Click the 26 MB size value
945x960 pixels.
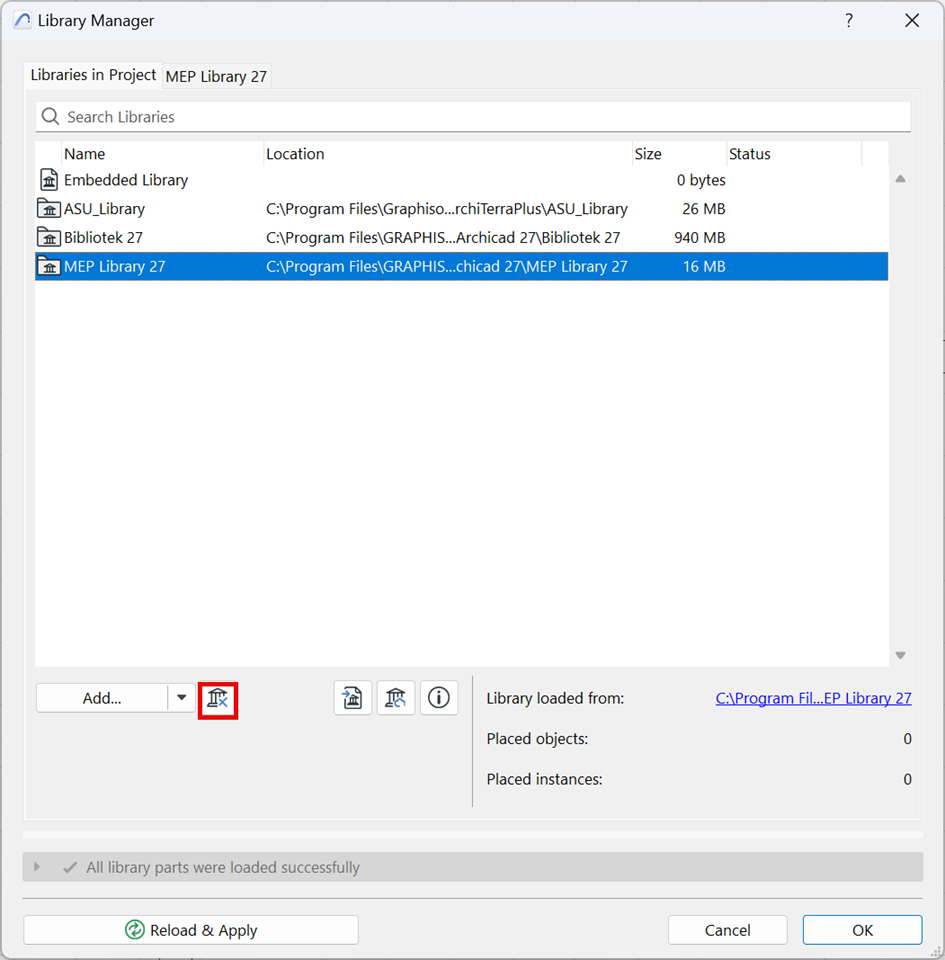[x=704, y=209]
